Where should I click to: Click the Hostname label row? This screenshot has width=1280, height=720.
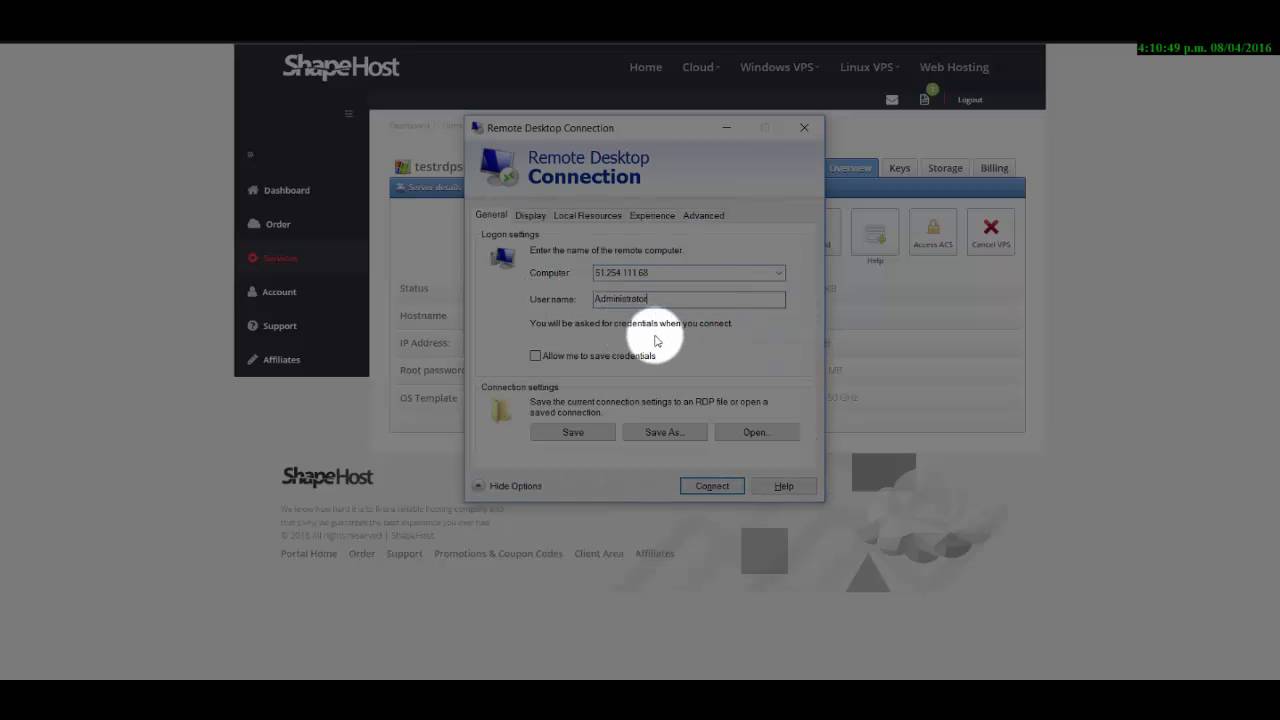coord(423,316)
